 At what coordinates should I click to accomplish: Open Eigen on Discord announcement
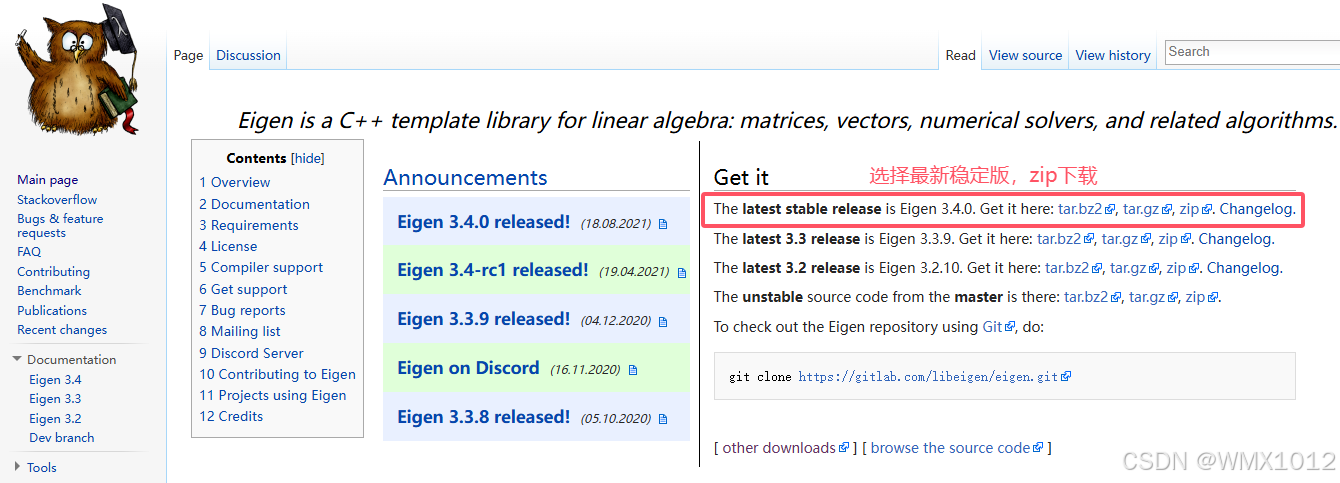tap(468, 368)
